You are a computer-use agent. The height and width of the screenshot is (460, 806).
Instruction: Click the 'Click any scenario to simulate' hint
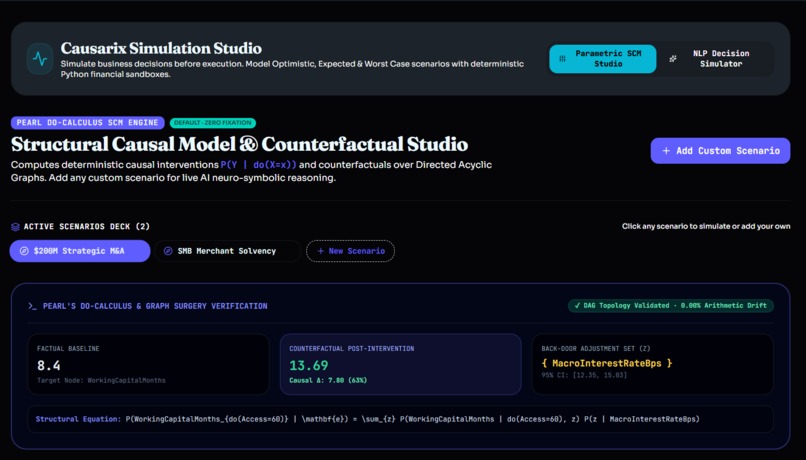pos(706,226)
